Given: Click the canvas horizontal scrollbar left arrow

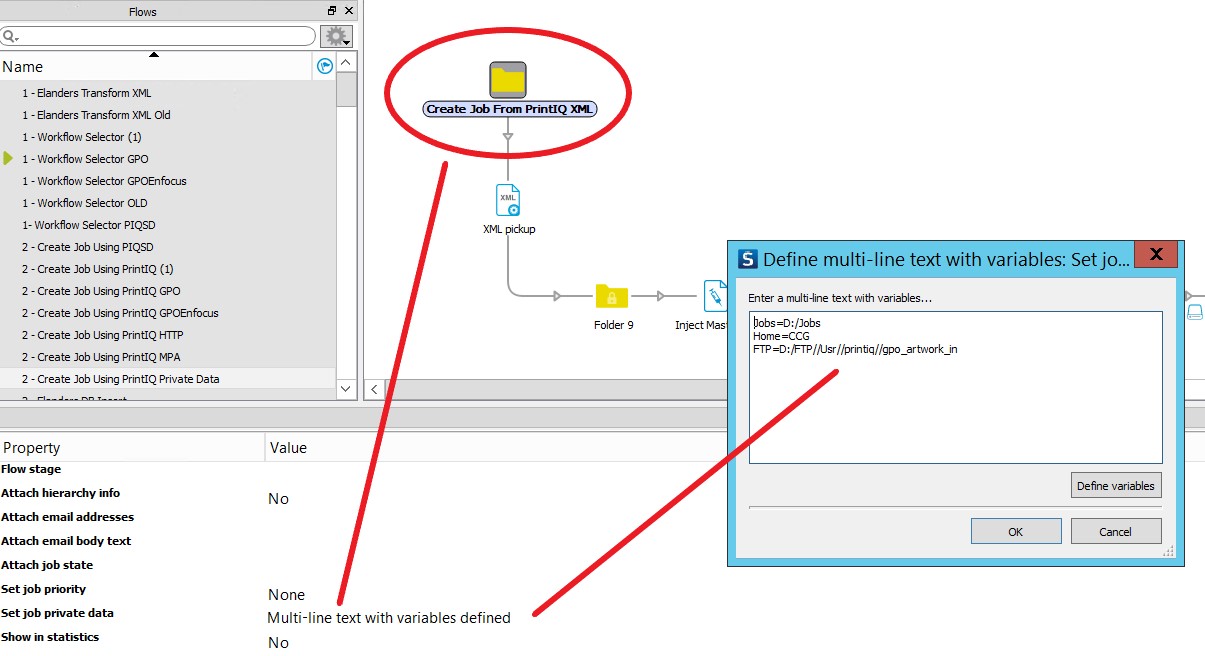Looking at the screenshot, I should point(375,389).
